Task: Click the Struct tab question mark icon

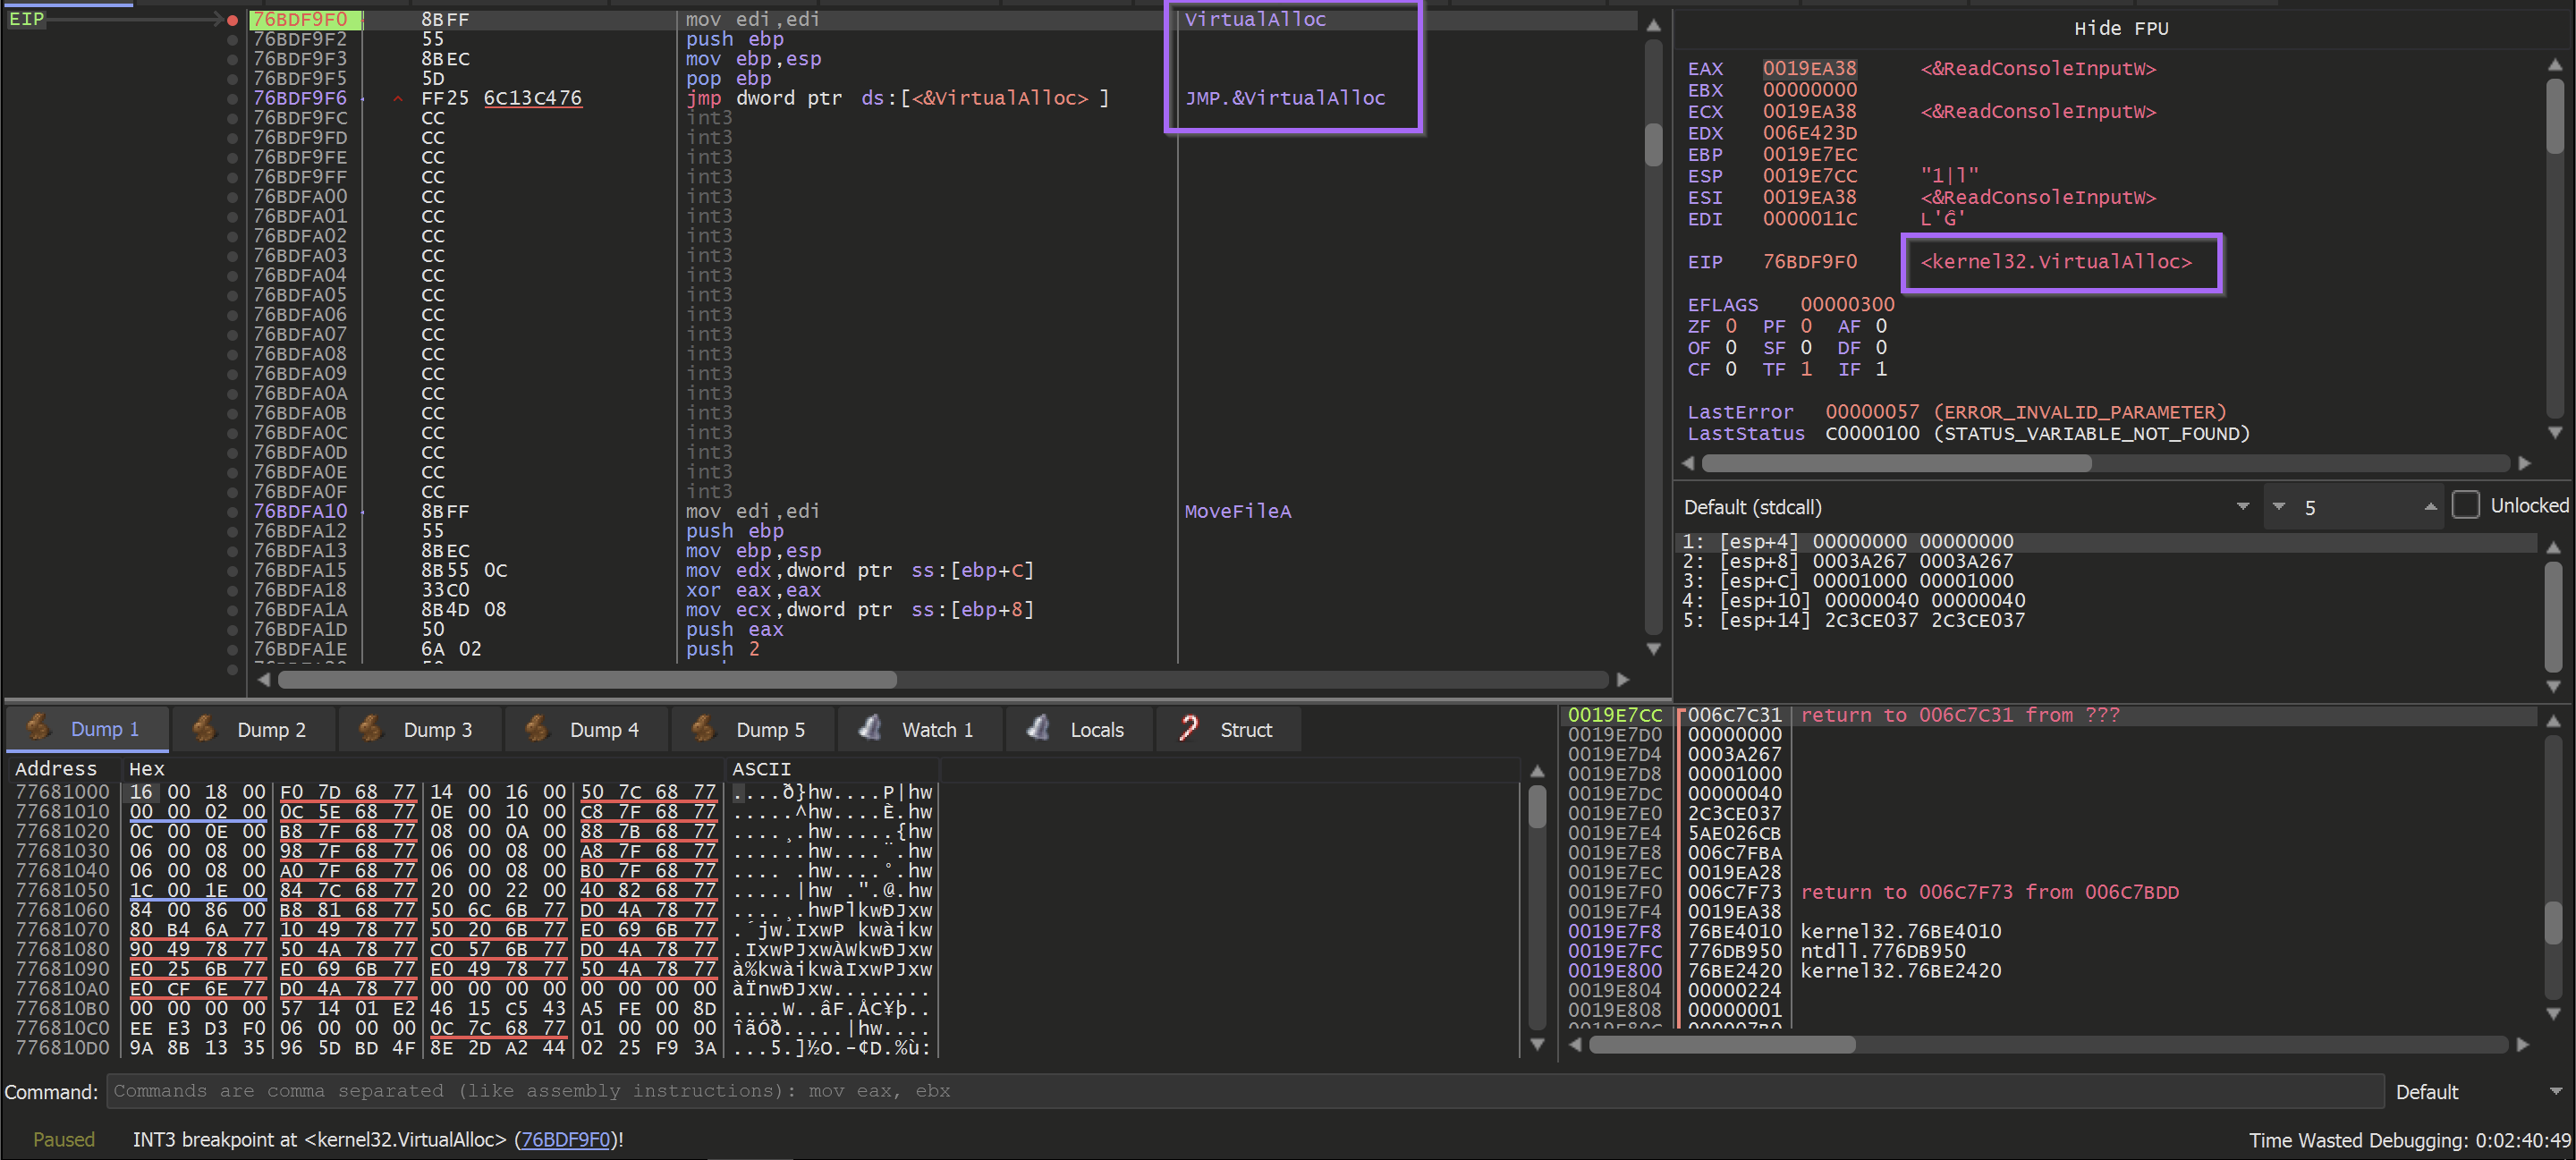Action: coord(1188,728)
